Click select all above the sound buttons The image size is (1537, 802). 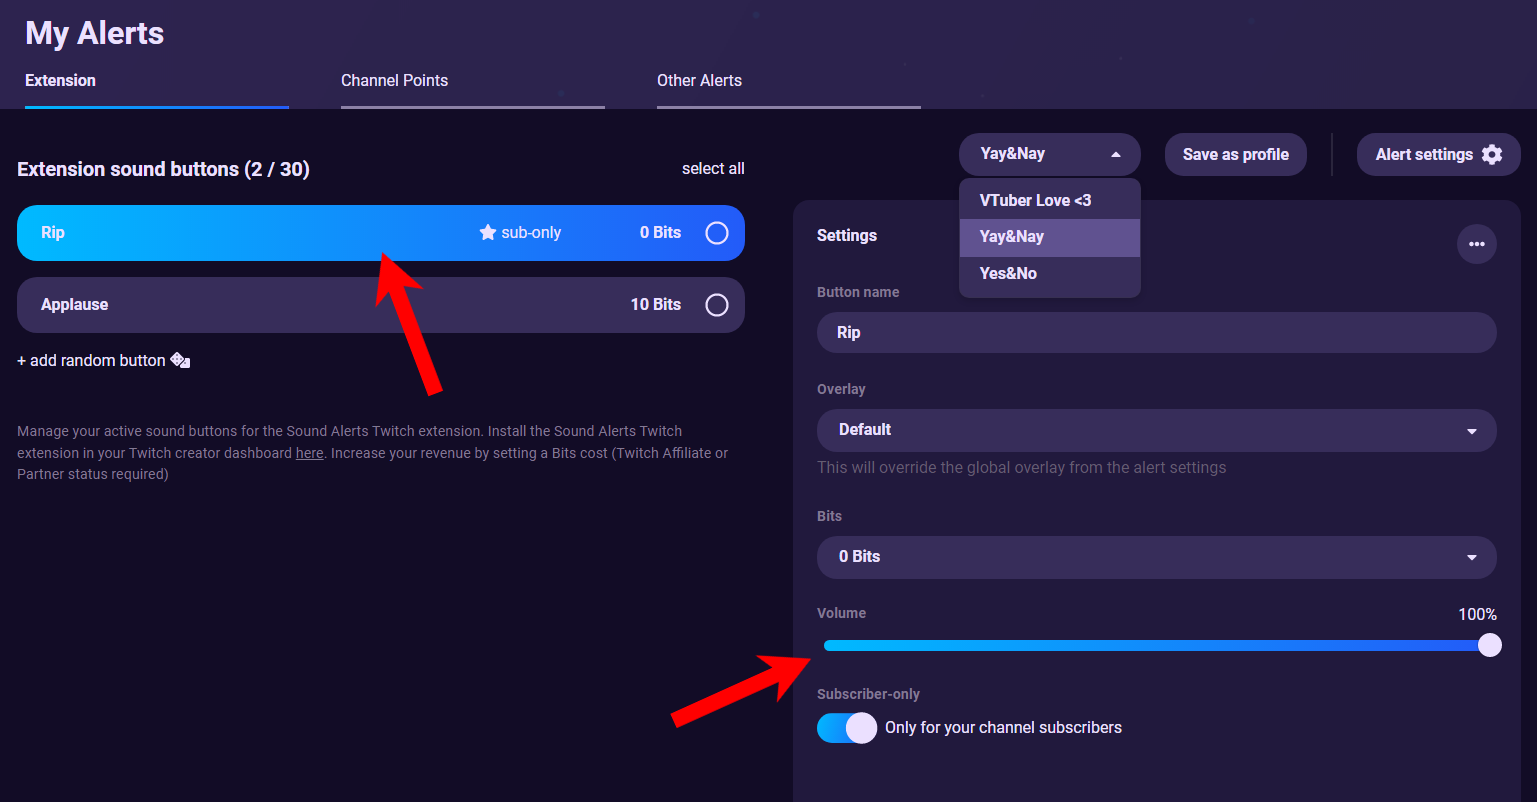pos(713,168)
